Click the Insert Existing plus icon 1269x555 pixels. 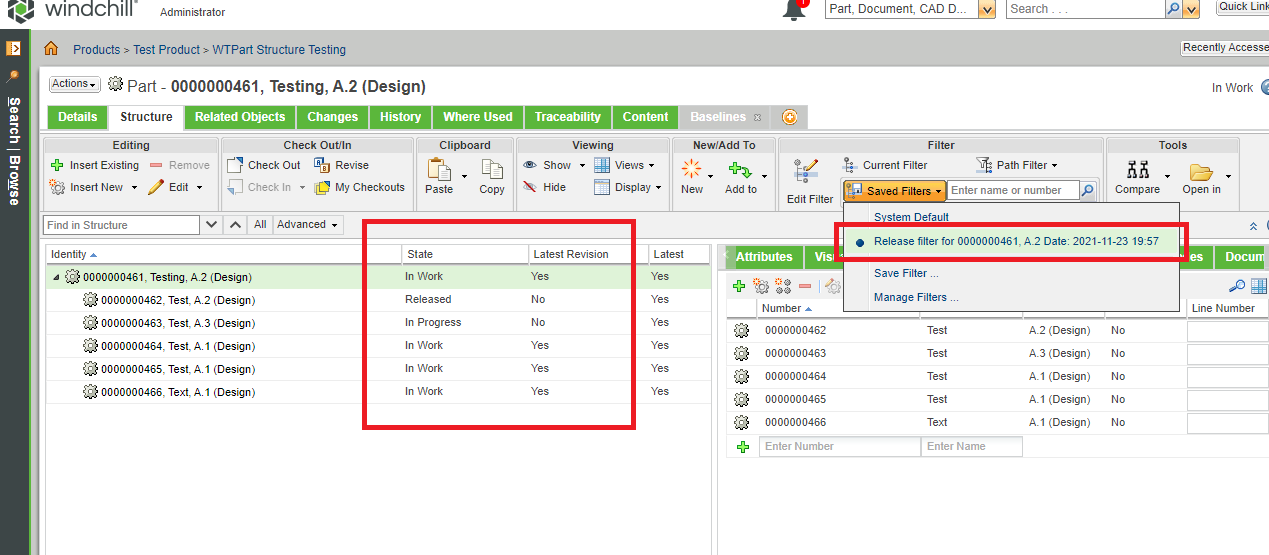tap(57, 165)
